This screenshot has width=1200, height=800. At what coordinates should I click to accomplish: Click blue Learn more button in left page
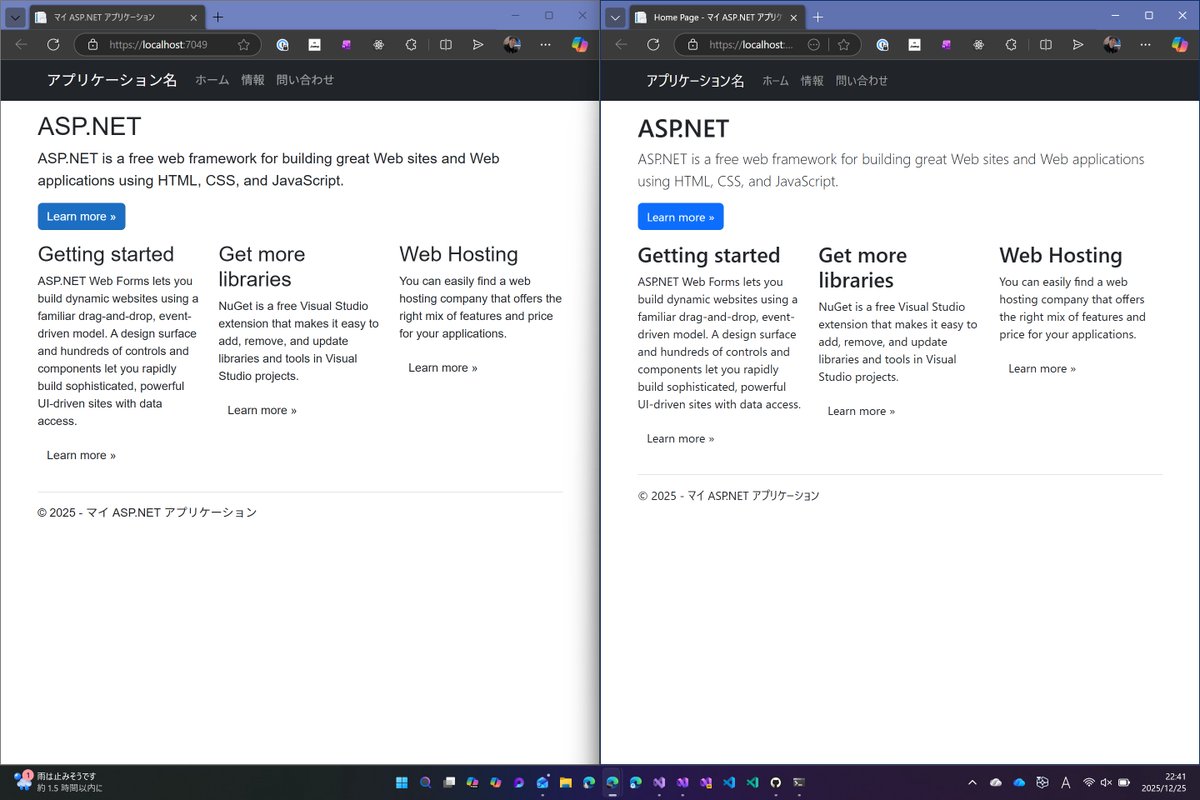pos(81,216)
